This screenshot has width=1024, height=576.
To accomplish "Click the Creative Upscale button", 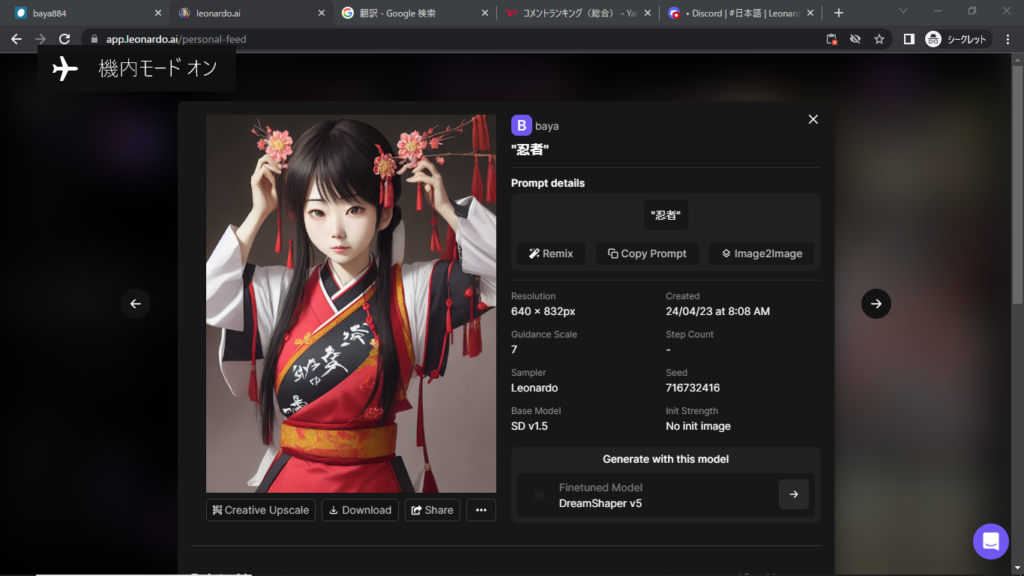I will (260, 510).
